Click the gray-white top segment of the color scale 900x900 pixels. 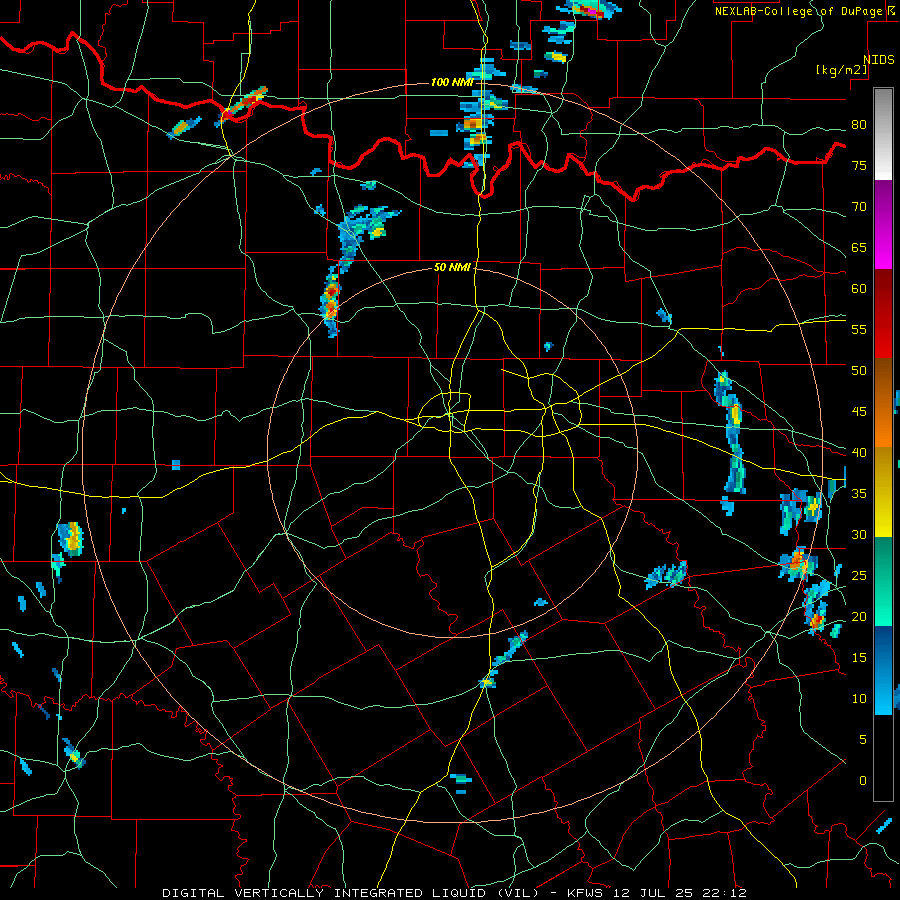point(883,134)
